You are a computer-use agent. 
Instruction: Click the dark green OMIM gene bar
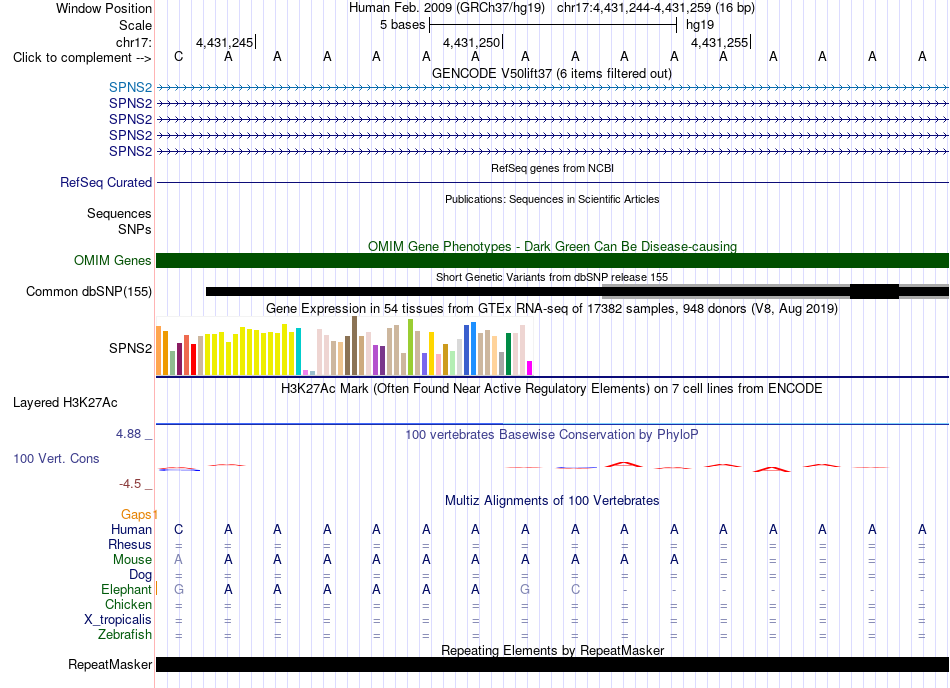[552, 260]
